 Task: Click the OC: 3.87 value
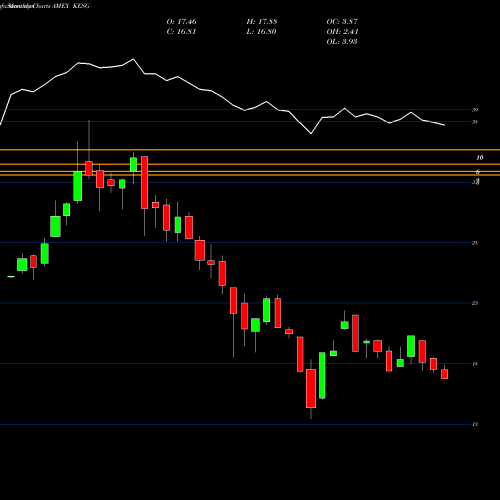342,22
